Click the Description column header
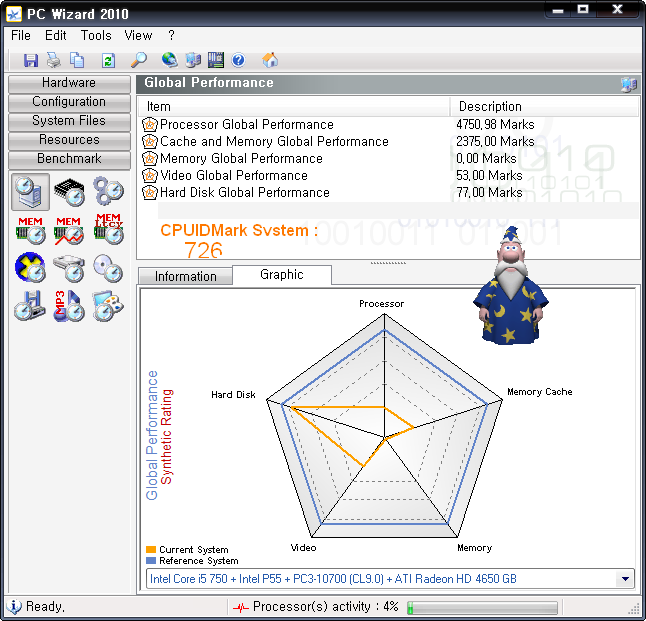The image size is (646, 621). click(x=544, y=106)
